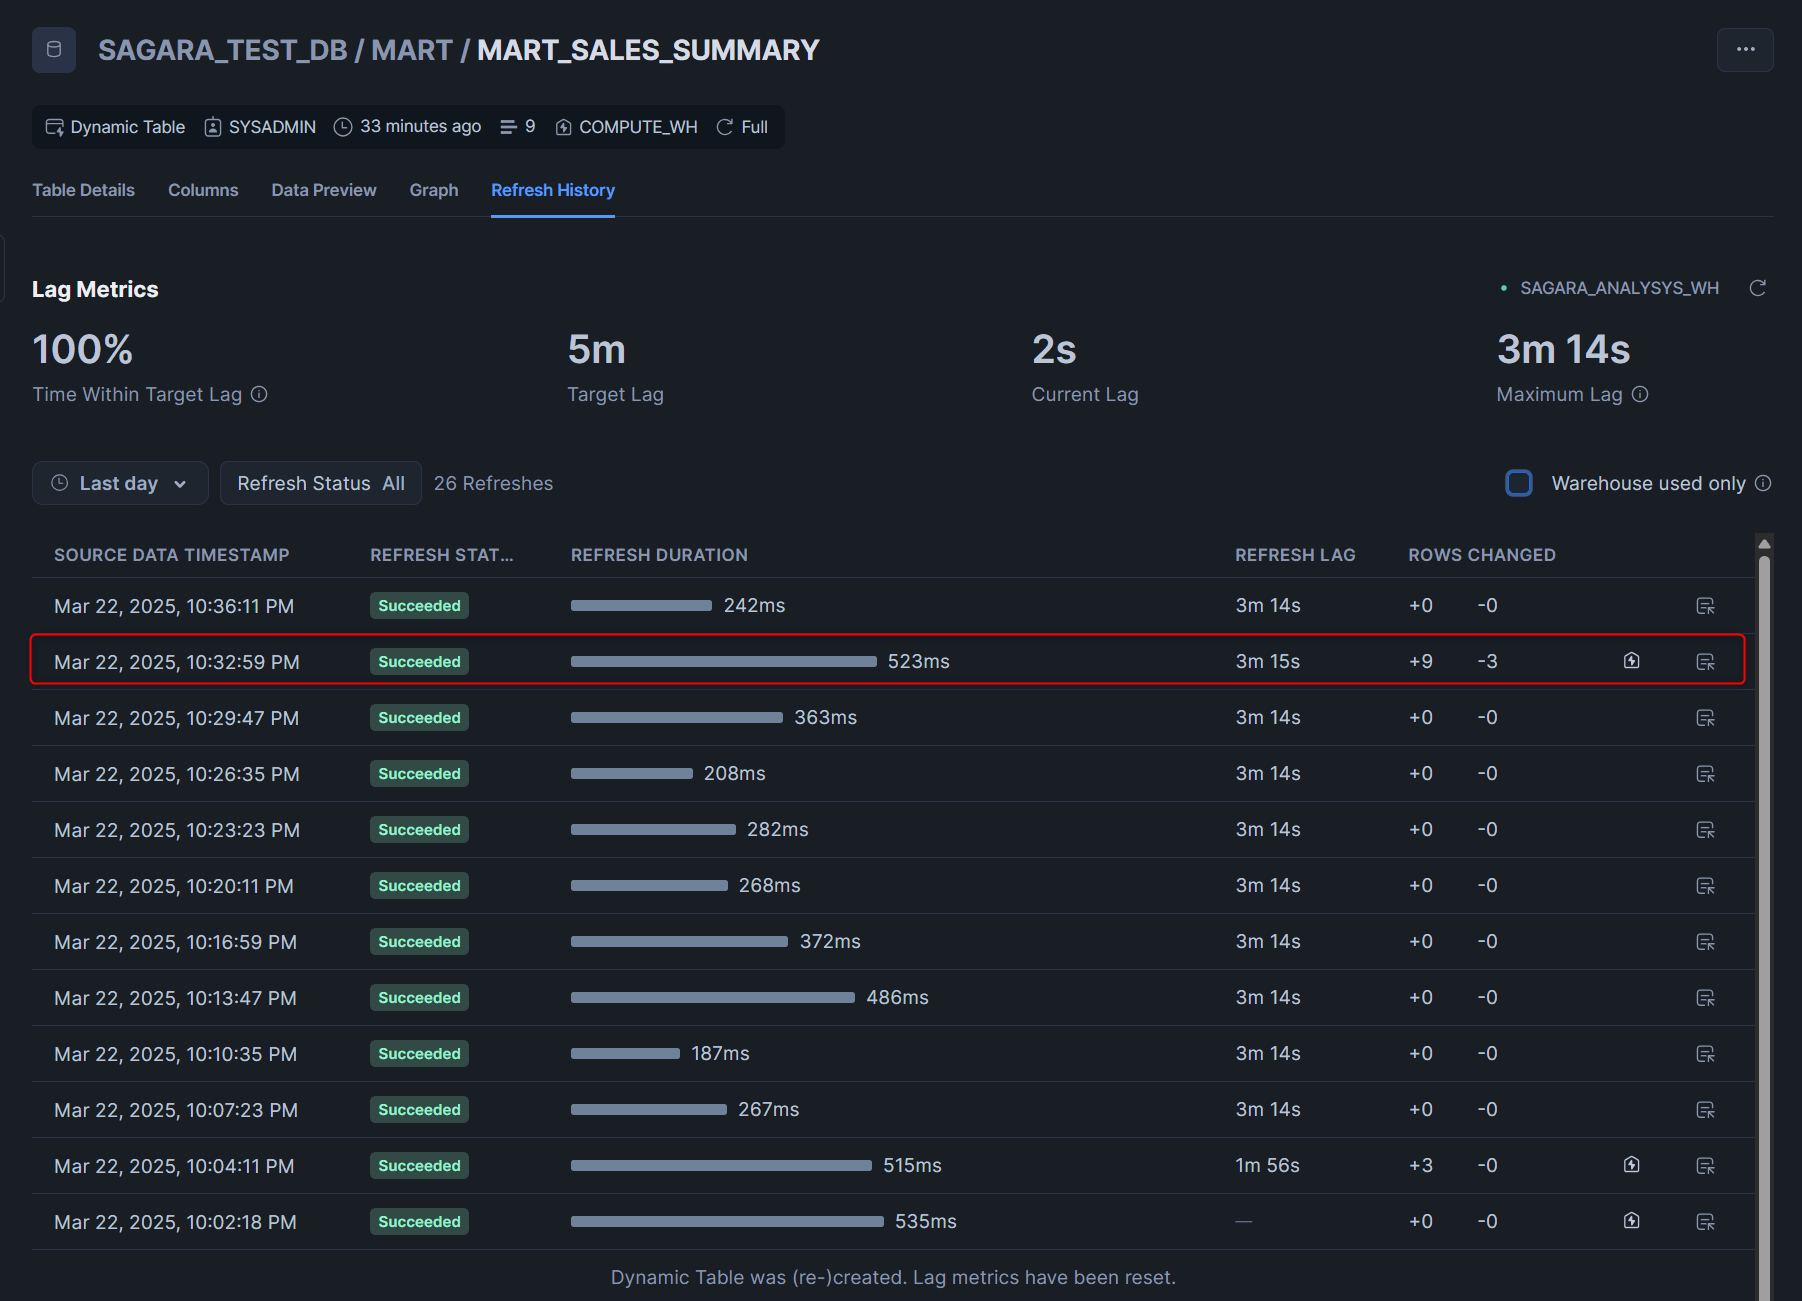Screen dimensions: 1802x1301
Task: Click the 486ms duration value
Action: (x=897, y=998)
